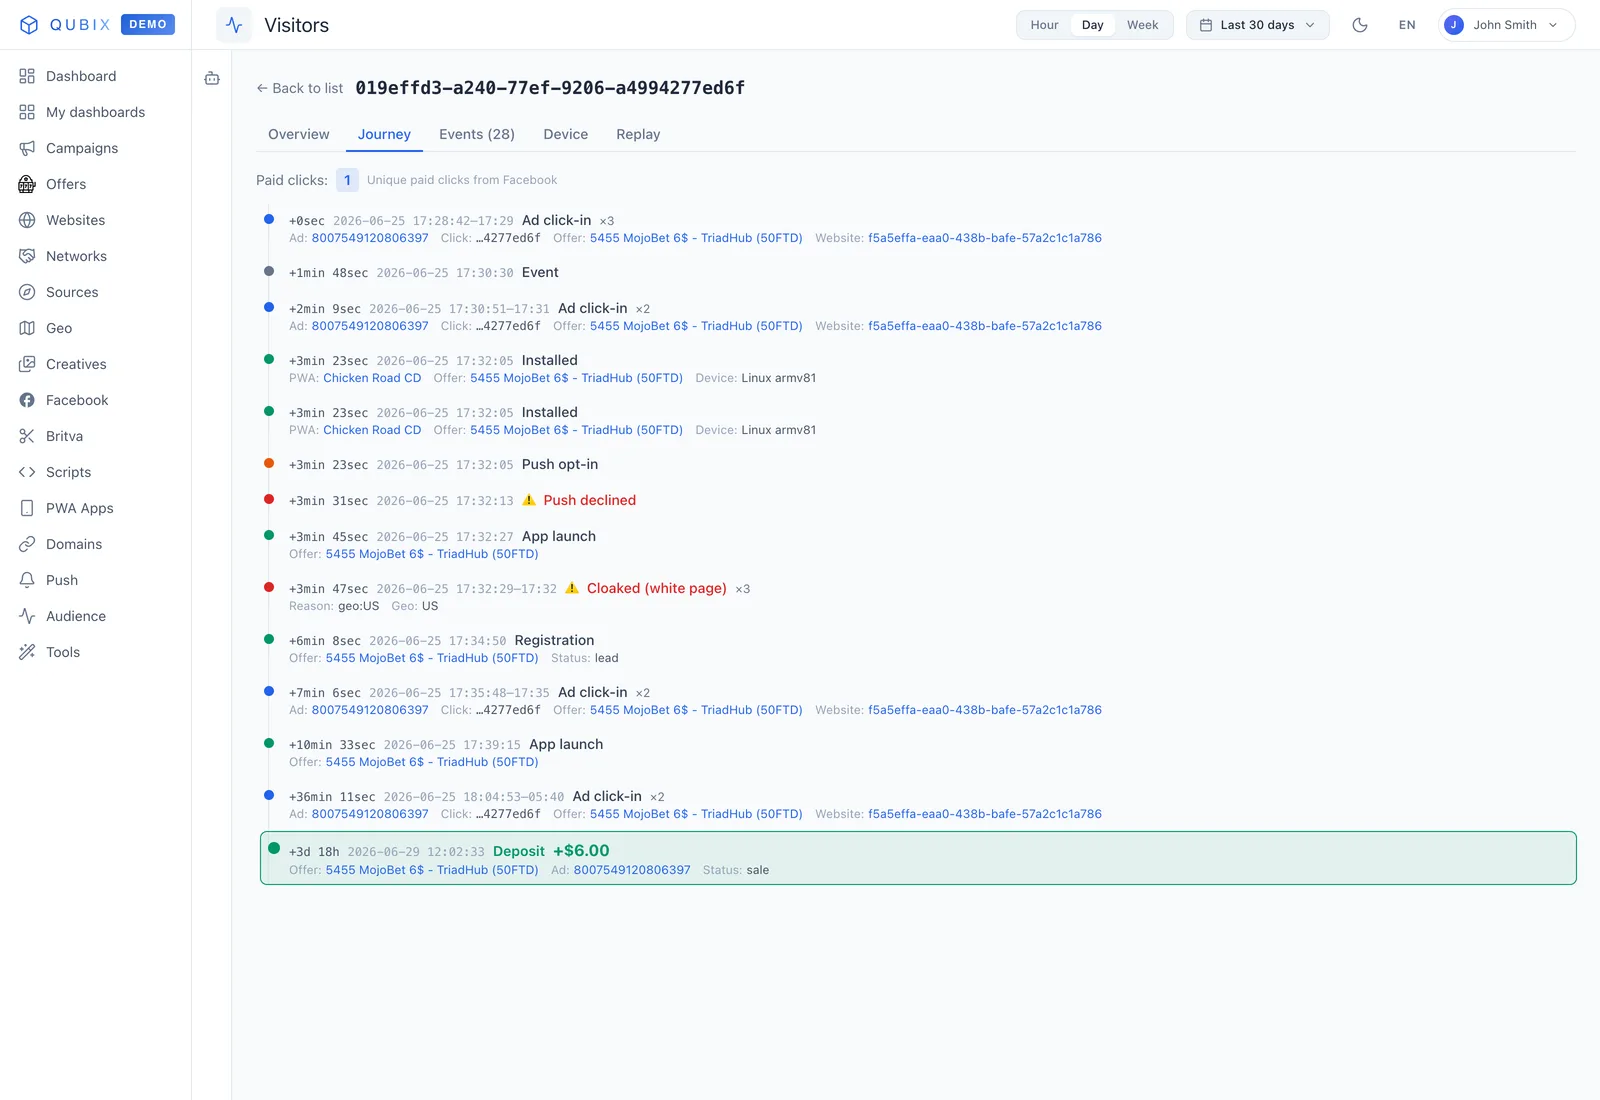Open Chicken Road CD PWA in first Installed row
Viewport: 1600px width, 1100px height.
click(x=372, y=378)
